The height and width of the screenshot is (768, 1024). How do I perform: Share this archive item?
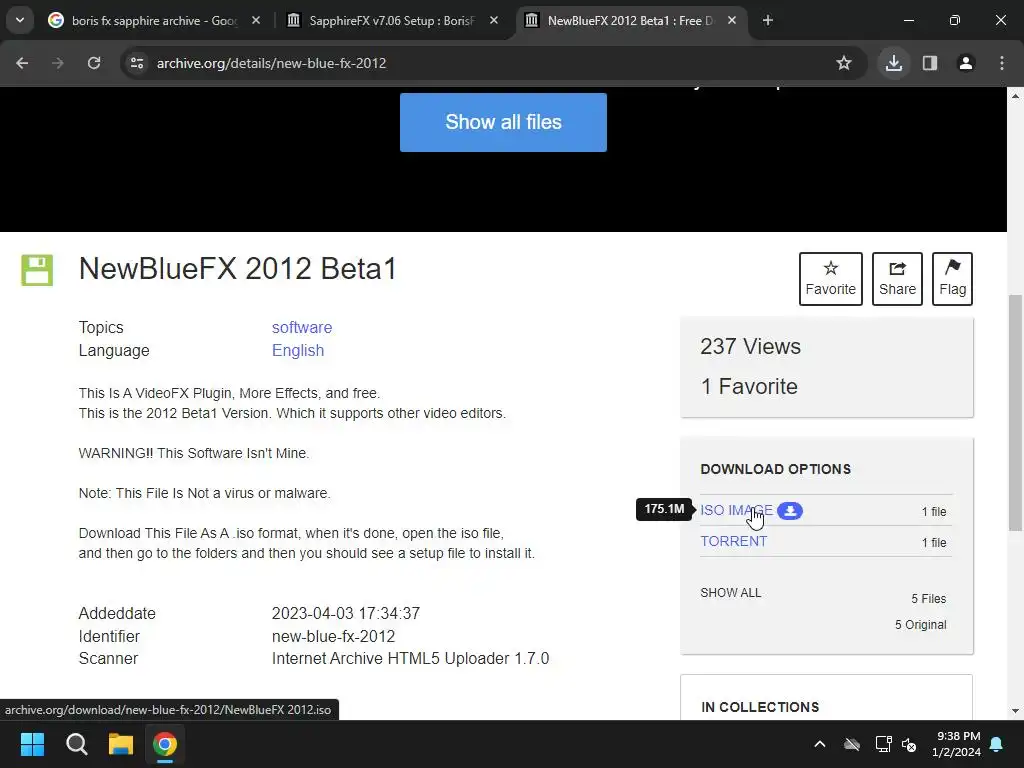897,279
